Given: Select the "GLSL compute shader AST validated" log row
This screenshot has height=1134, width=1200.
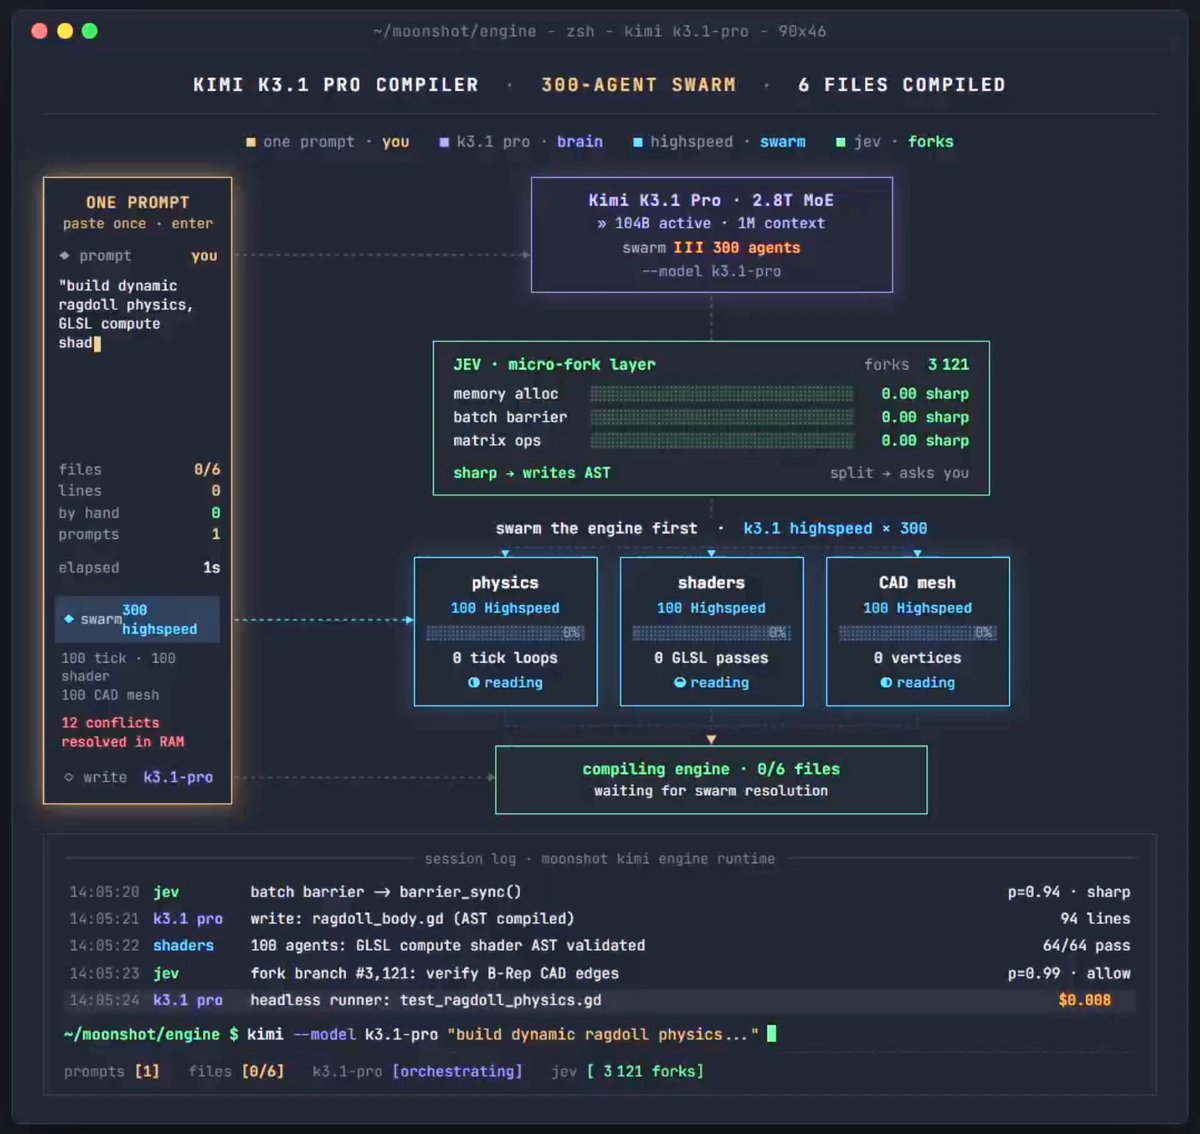Looking at the screenshot, I should point(599,946).
